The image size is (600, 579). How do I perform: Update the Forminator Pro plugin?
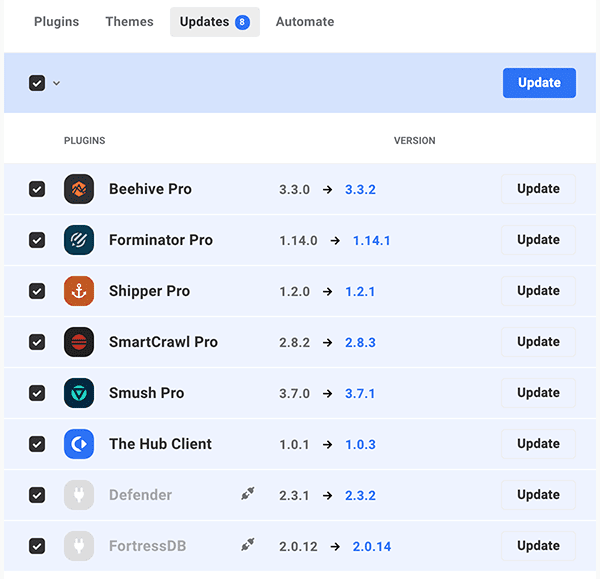[x=538, y=240]
